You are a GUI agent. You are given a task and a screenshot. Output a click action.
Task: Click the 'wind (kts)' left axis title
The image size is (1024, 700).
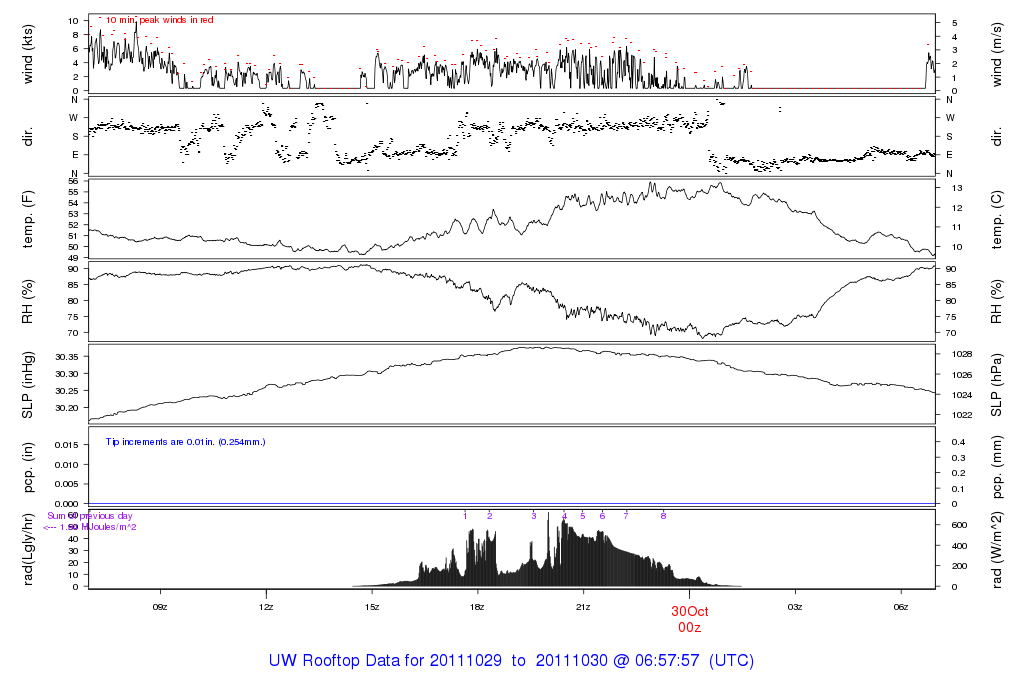(28, 52)
